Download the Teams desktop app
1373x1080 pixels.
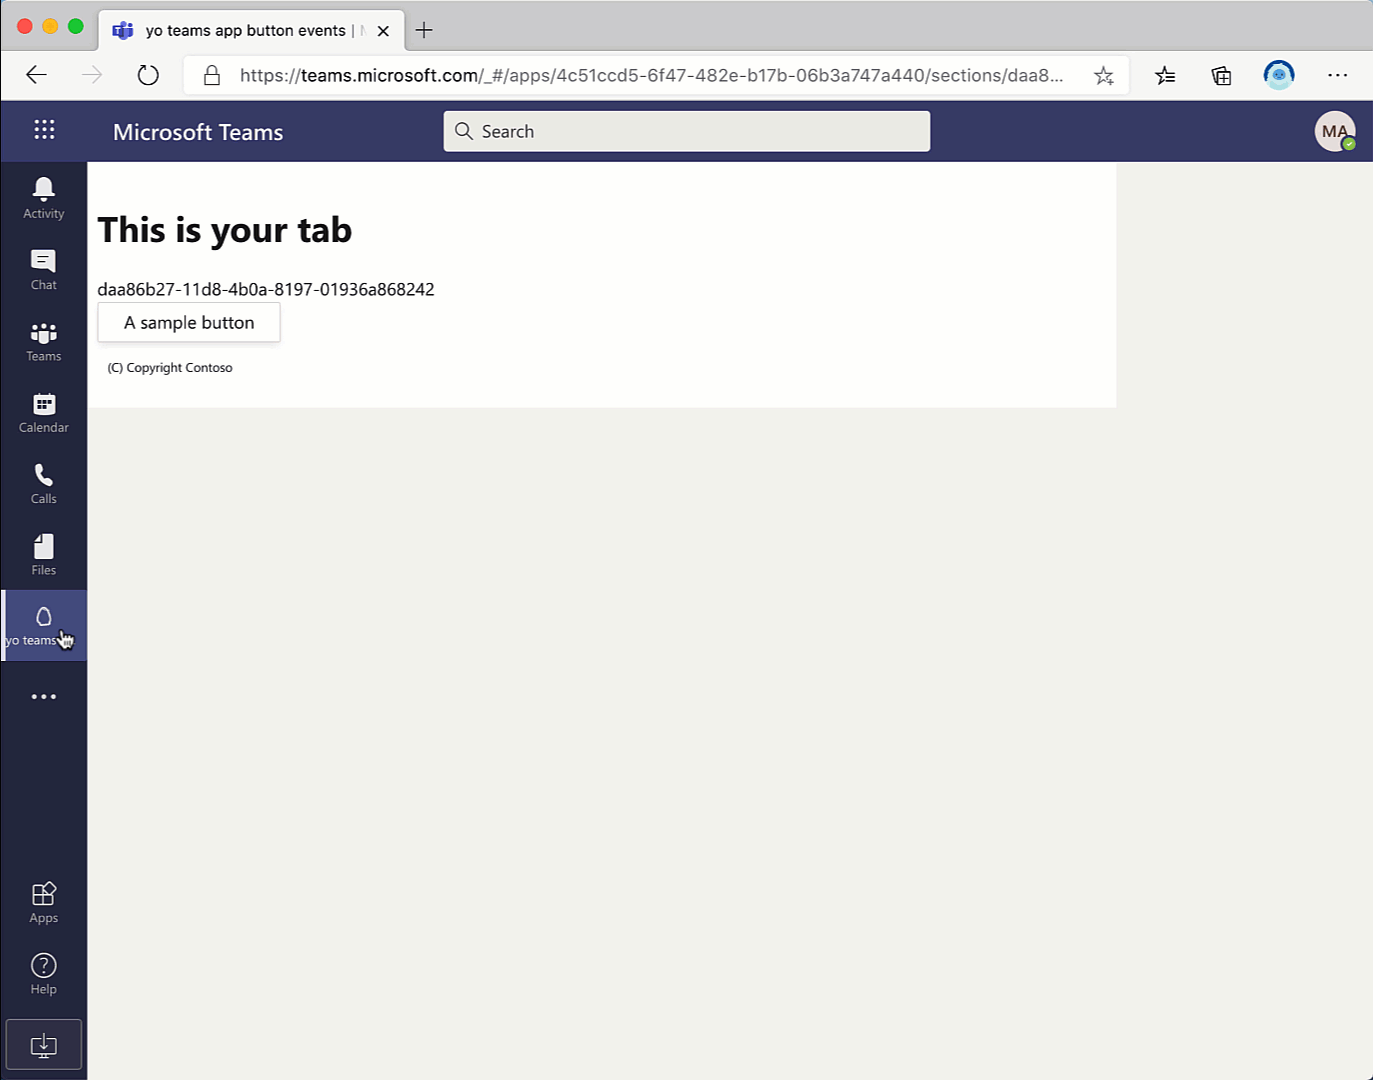click(43, 1044)
